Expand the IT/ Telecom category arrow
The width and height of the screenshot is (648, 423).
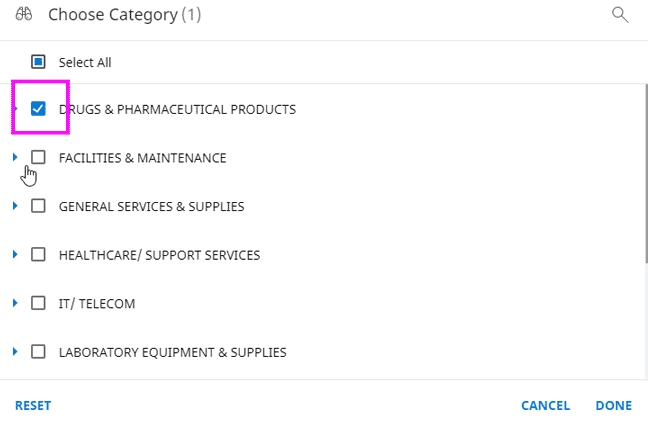point(15,303)
